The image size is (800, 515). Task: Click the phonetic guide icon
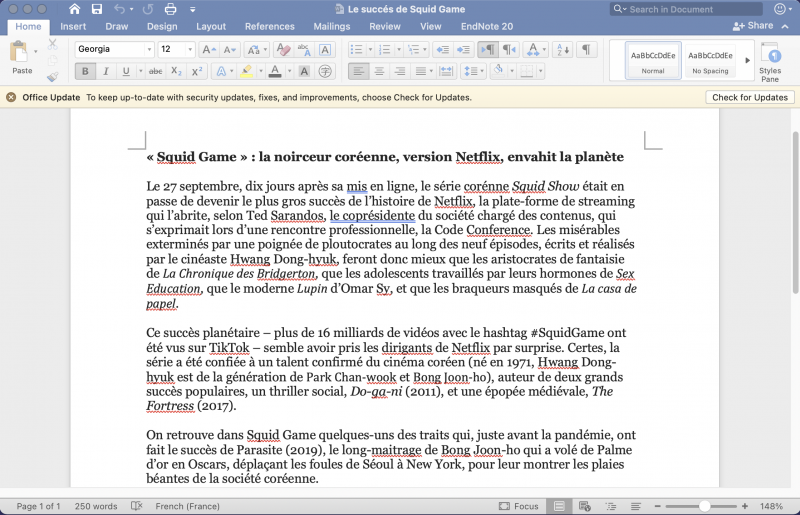304,50
